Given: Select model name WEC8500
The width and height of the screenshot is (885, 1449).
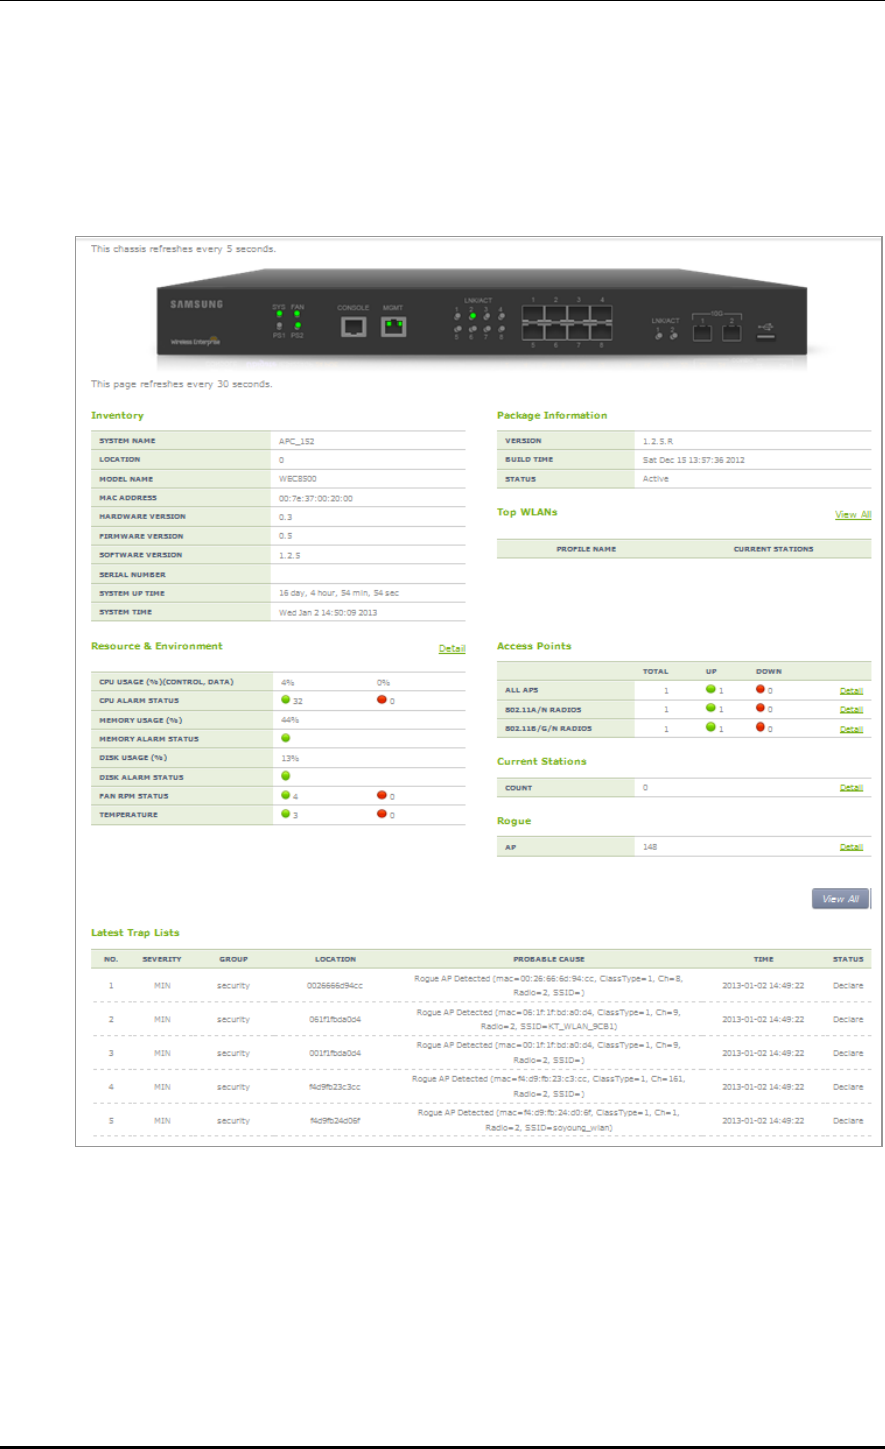Looking at the screenshot, I should pyautogui.click(x=297, y=479).
